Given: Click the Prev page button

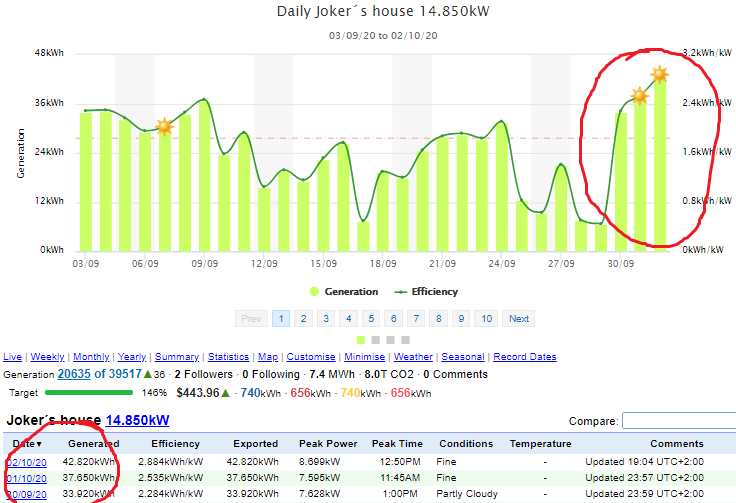Looking at the screenshot, I should coord(251,319).
